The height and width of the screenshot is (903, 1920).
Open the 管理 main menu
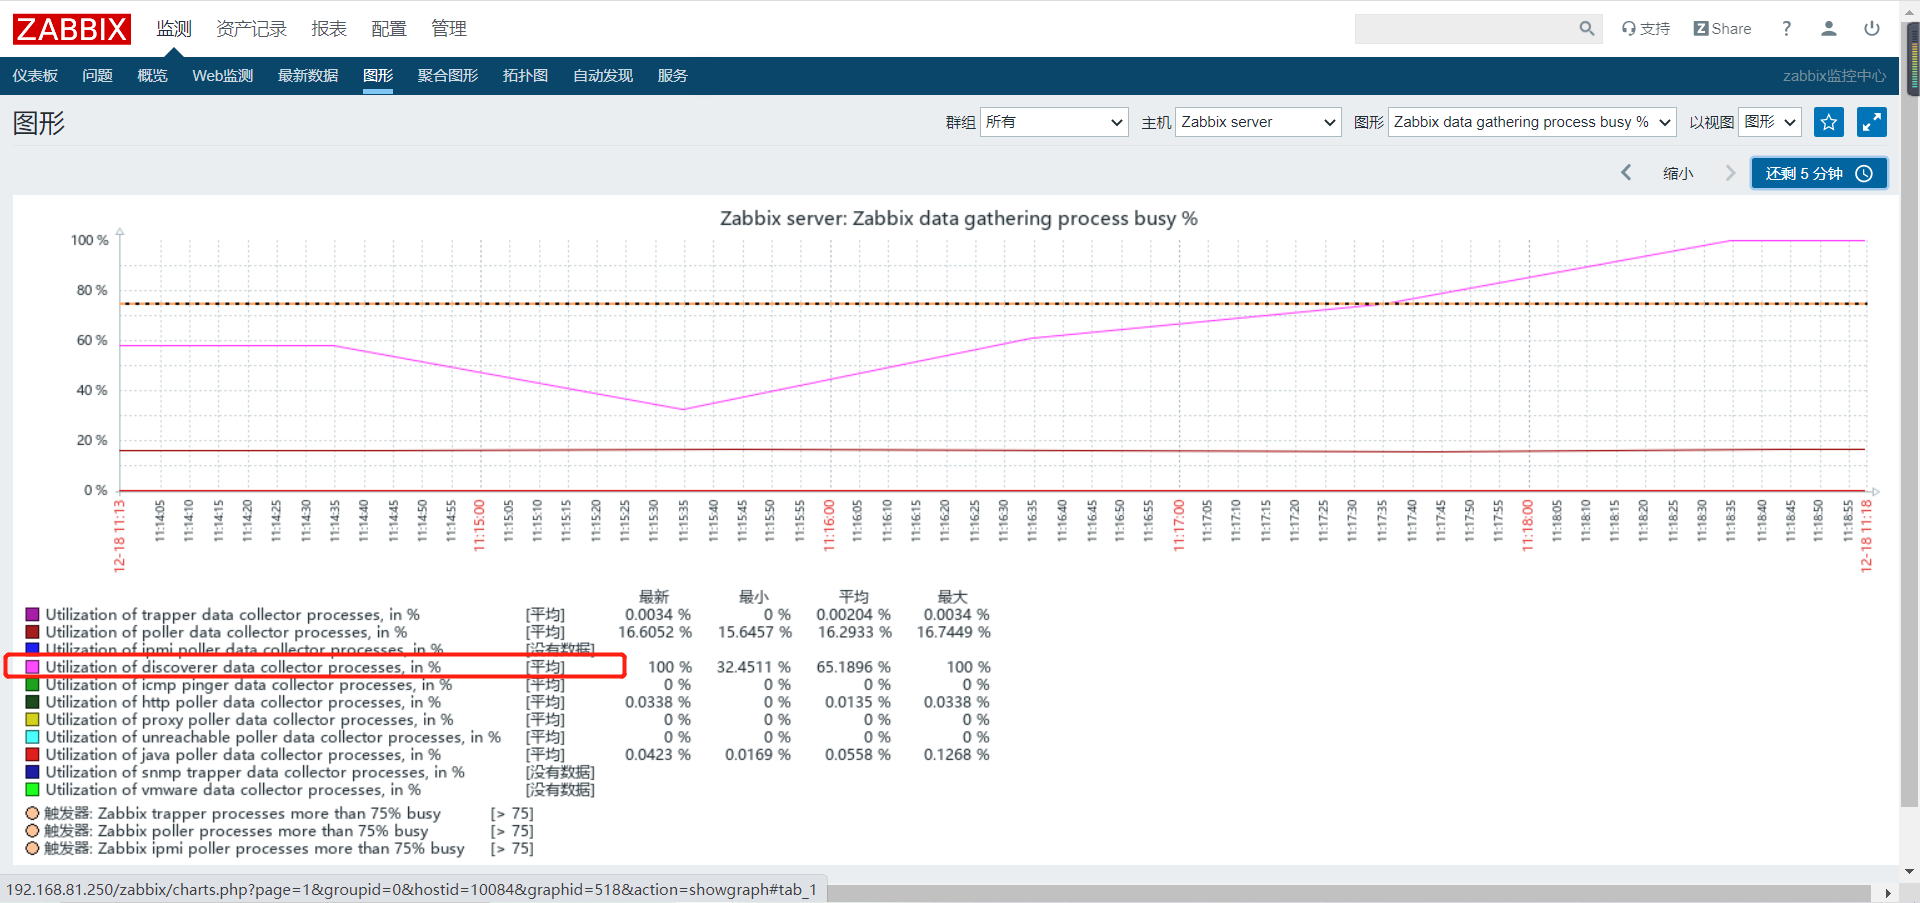(x=449, y=29)
